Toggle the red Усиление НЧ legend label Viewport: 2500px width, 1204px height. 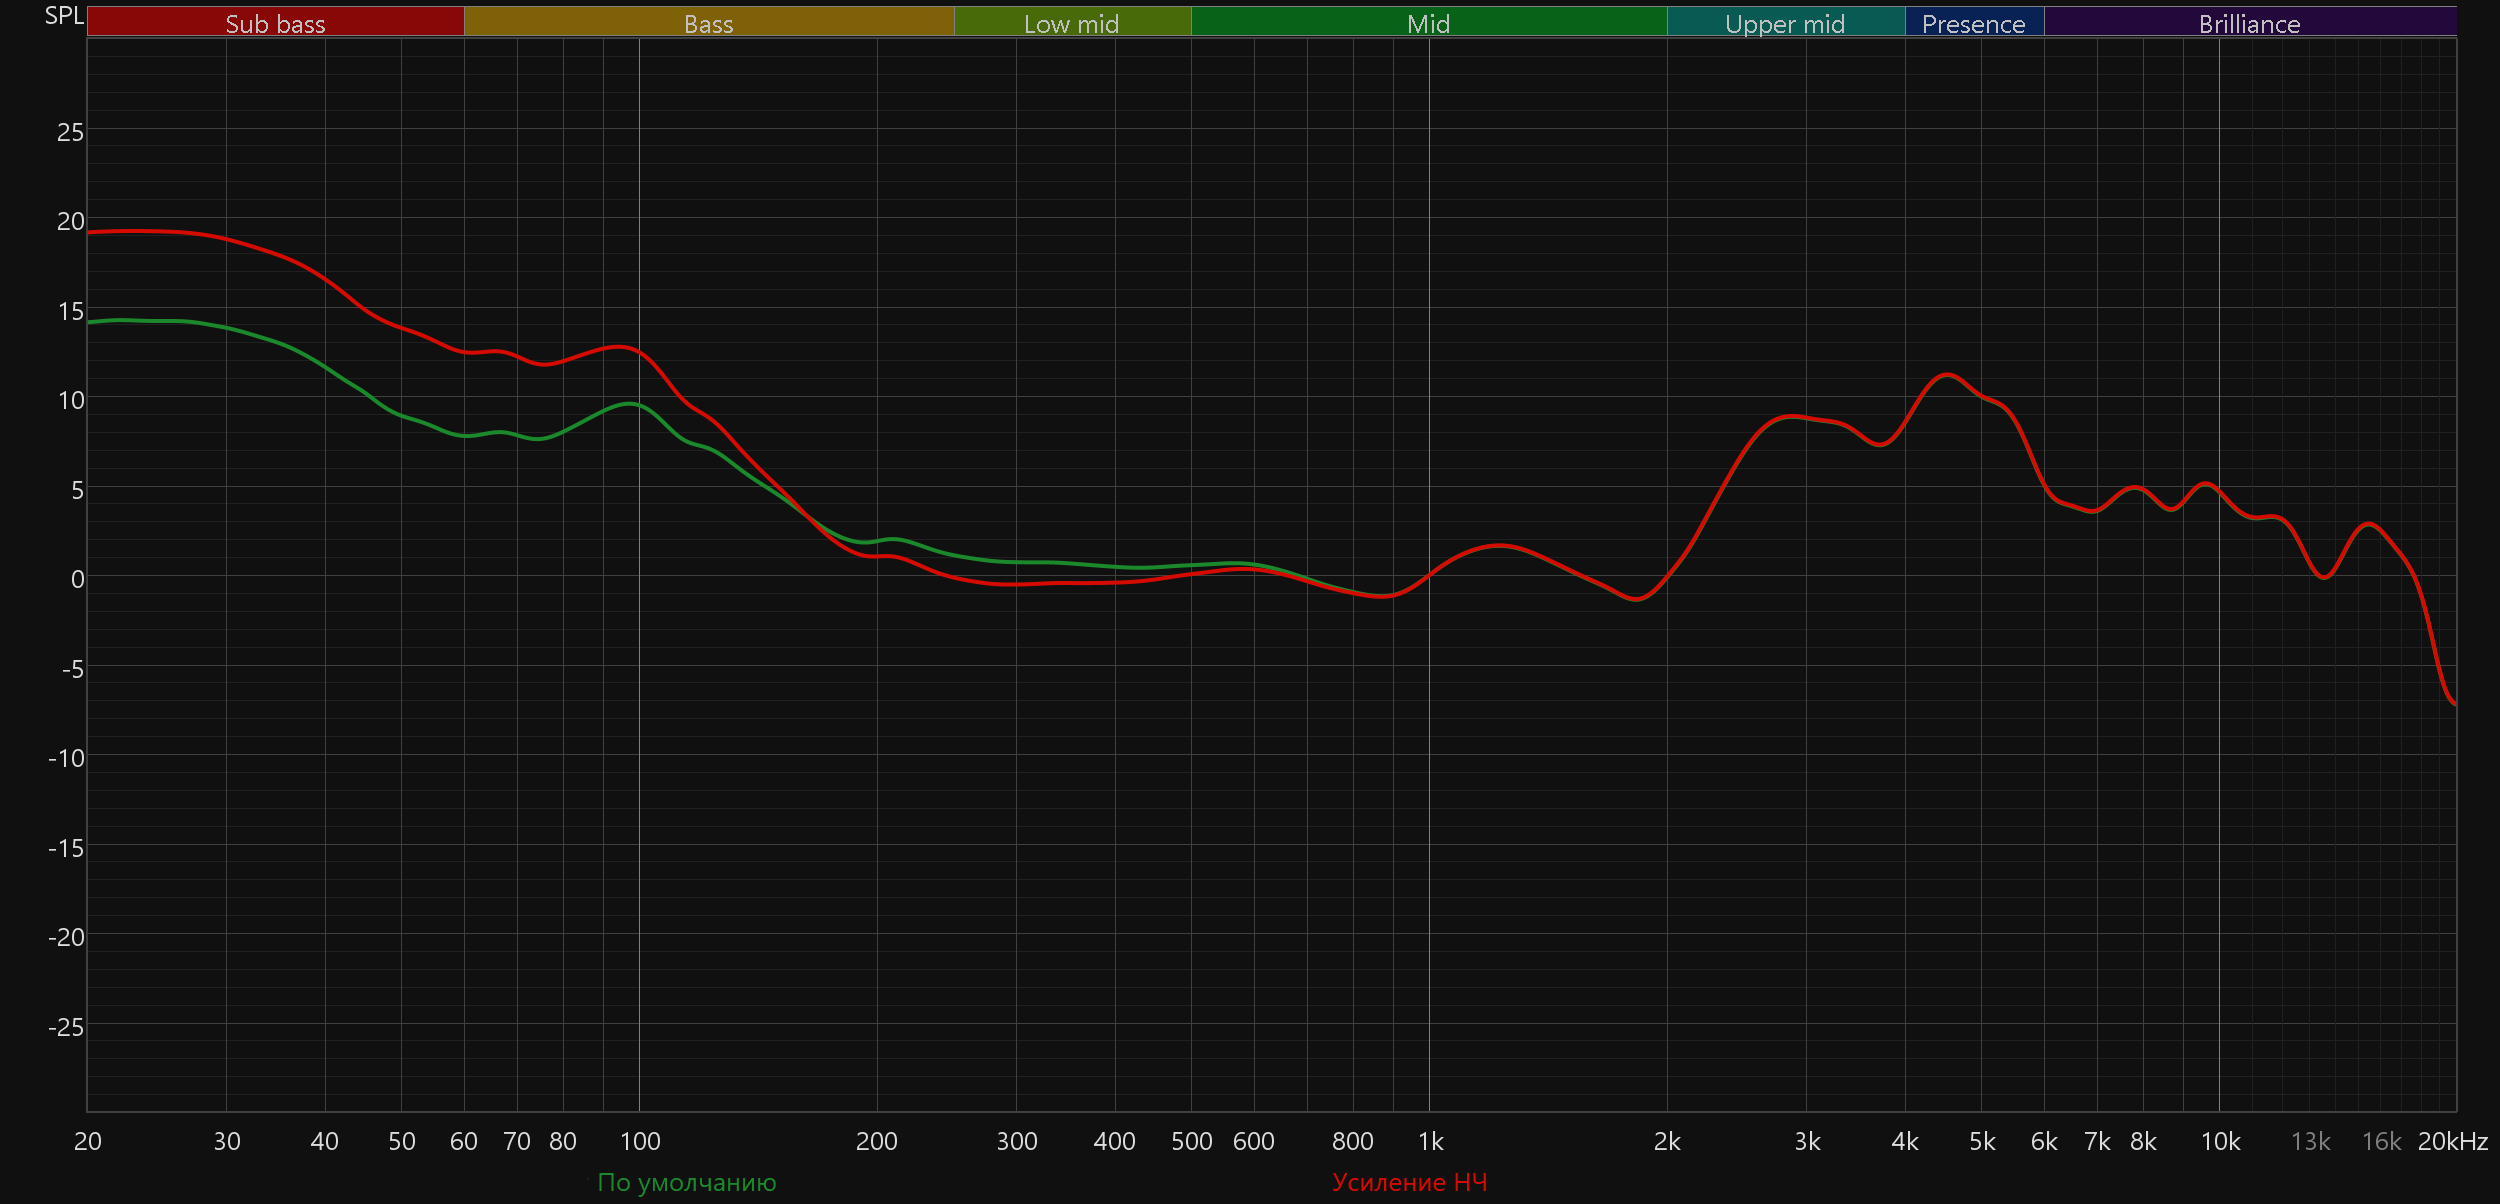(x=1409, y=1182)
